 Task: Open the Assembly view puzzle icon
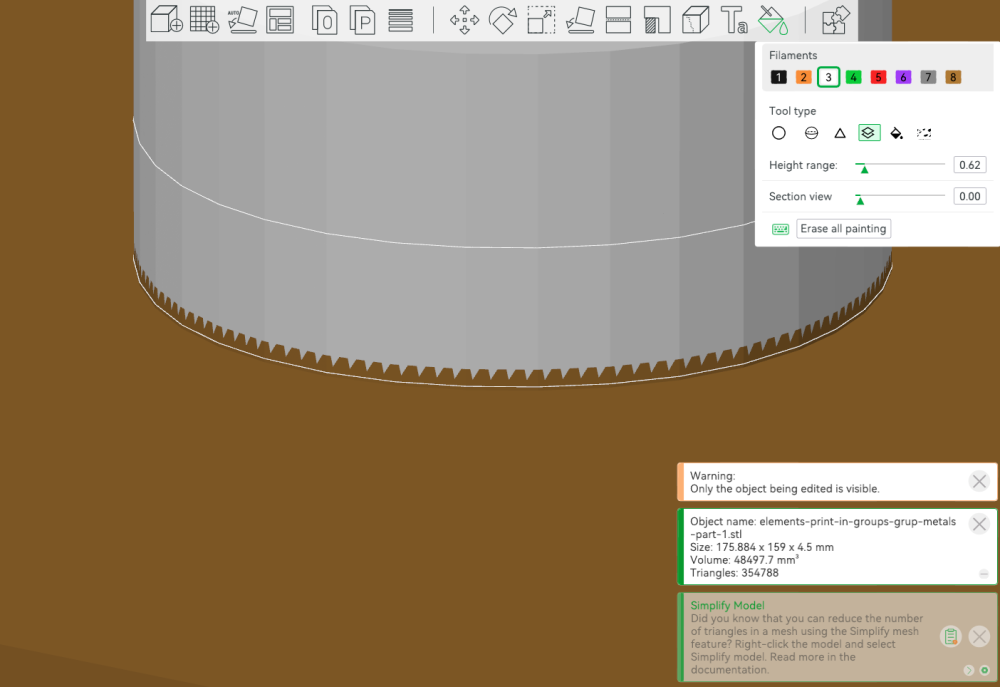click(835, 20)
